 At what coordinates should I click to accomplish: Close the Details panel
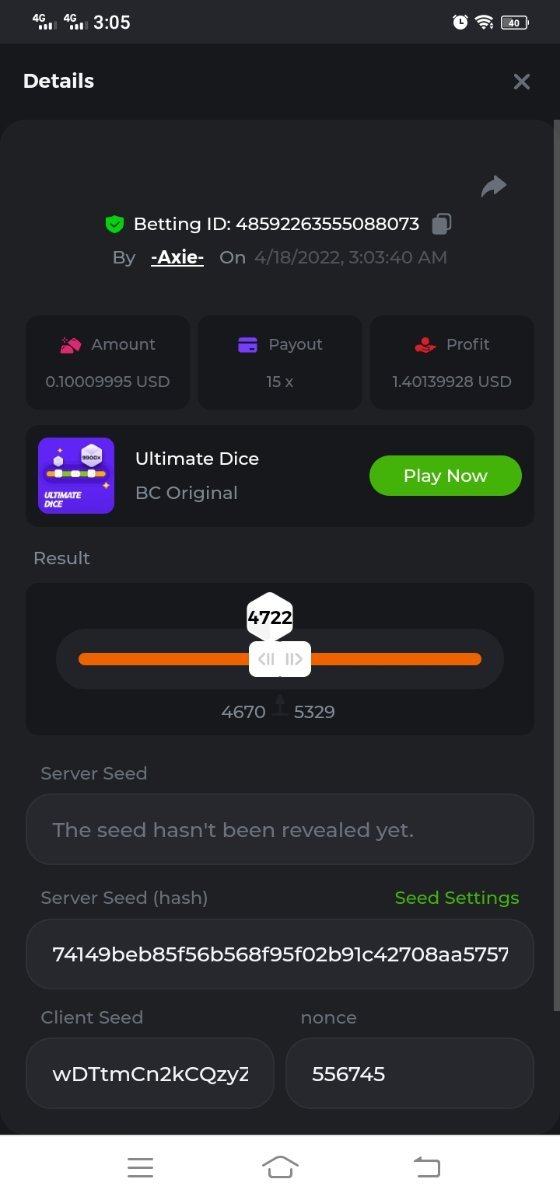[521, 82]
